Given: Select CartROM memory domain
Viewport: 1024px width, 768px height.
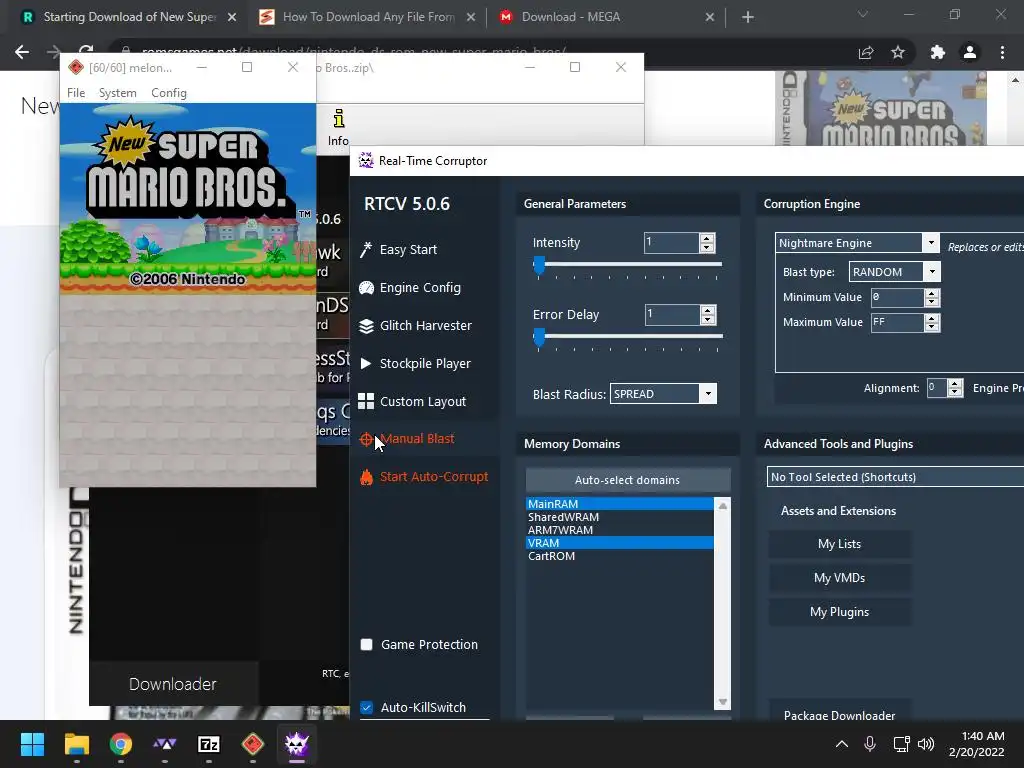Looking at the screenshot, I should pos(620,556).
